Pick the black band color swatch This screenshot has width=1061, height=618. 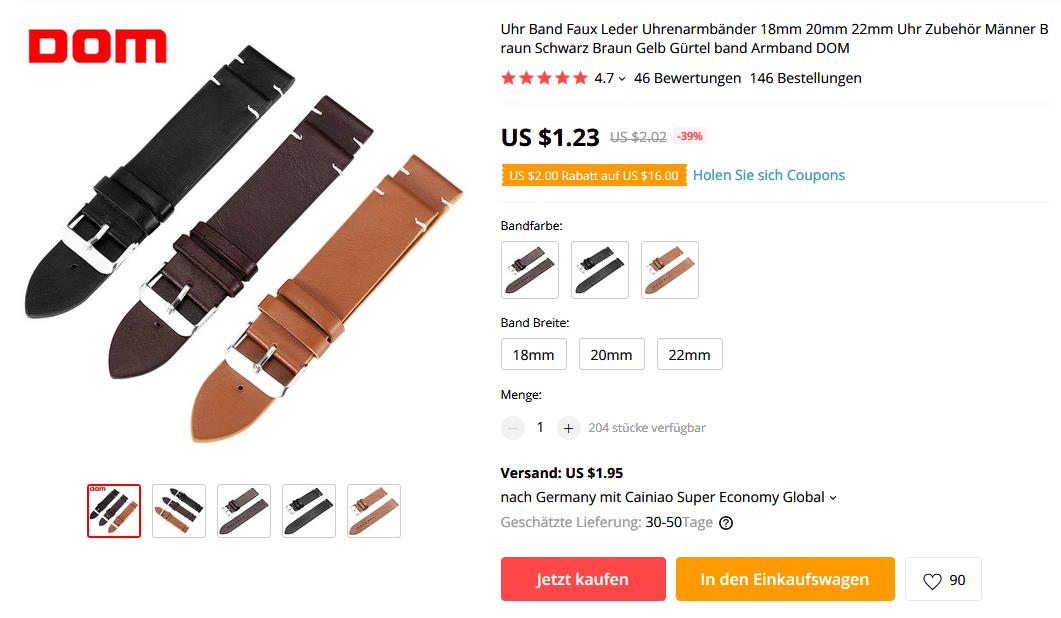(600, 270)
